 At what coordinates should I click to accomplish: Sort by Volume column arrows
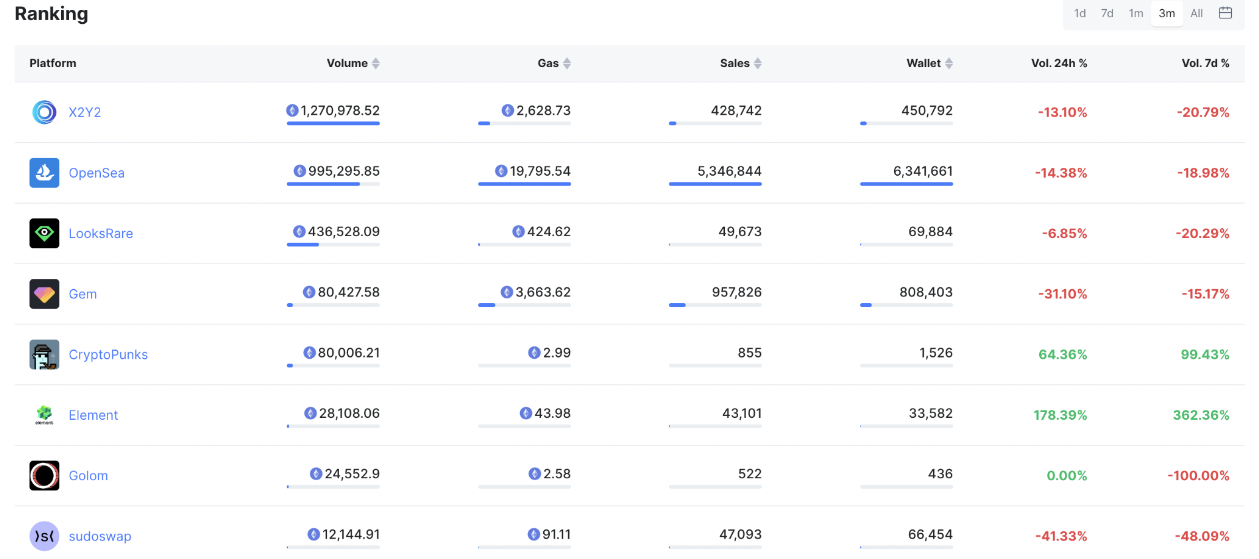376,63
